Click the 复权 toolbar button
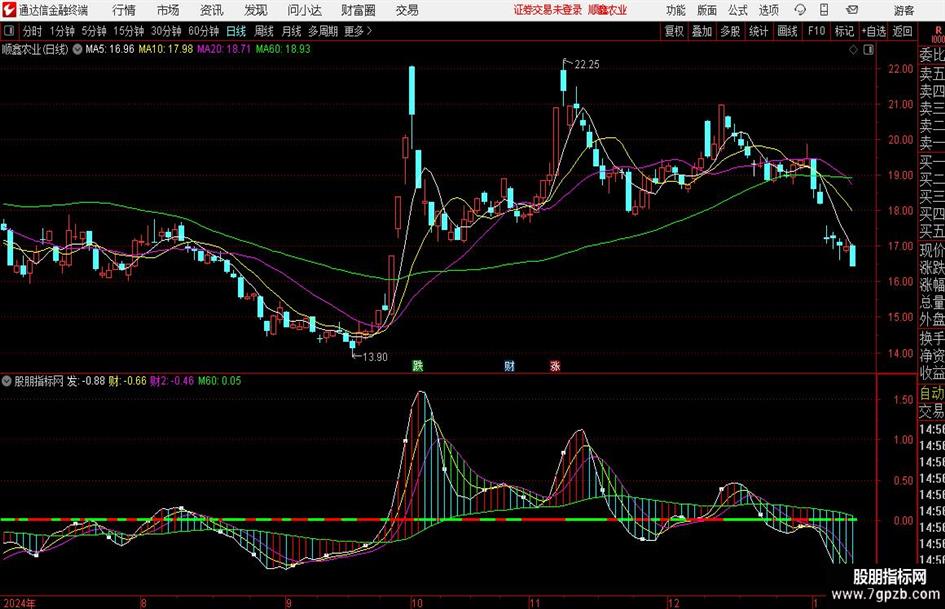 pos(674,31)
